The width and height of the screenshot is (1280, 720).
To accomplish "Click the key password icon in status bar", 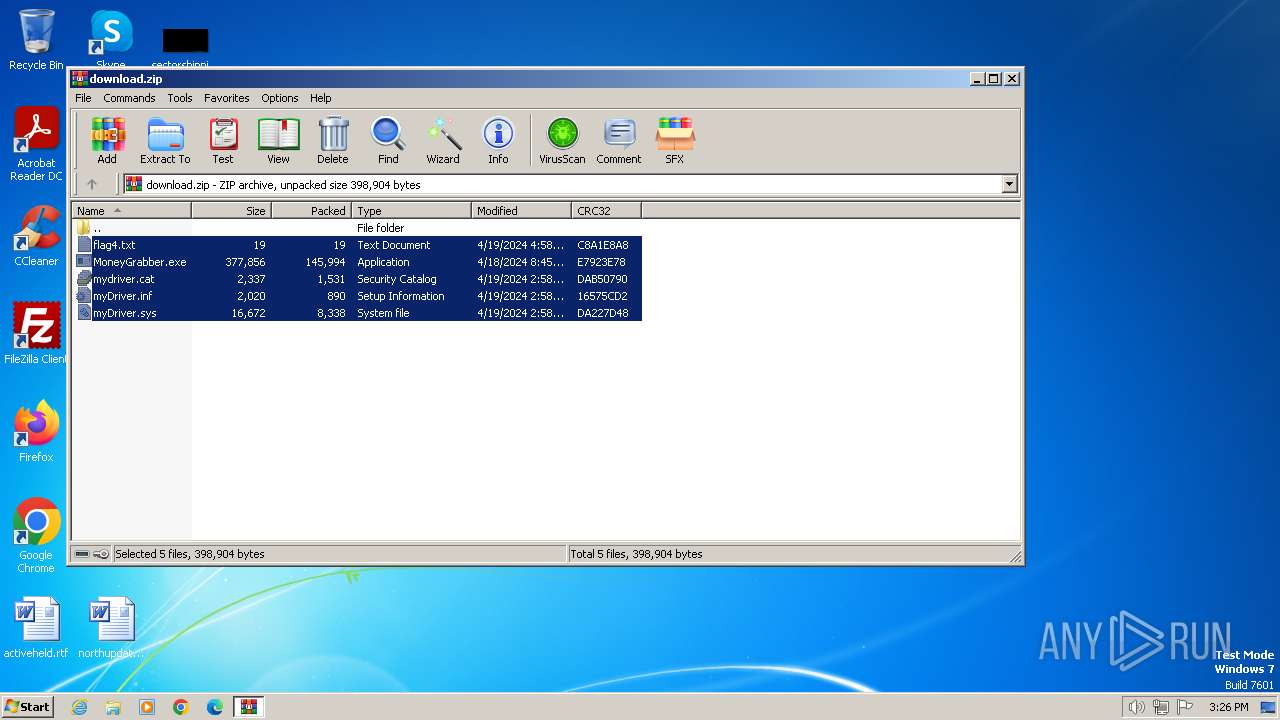I will (x=101, y=554).
